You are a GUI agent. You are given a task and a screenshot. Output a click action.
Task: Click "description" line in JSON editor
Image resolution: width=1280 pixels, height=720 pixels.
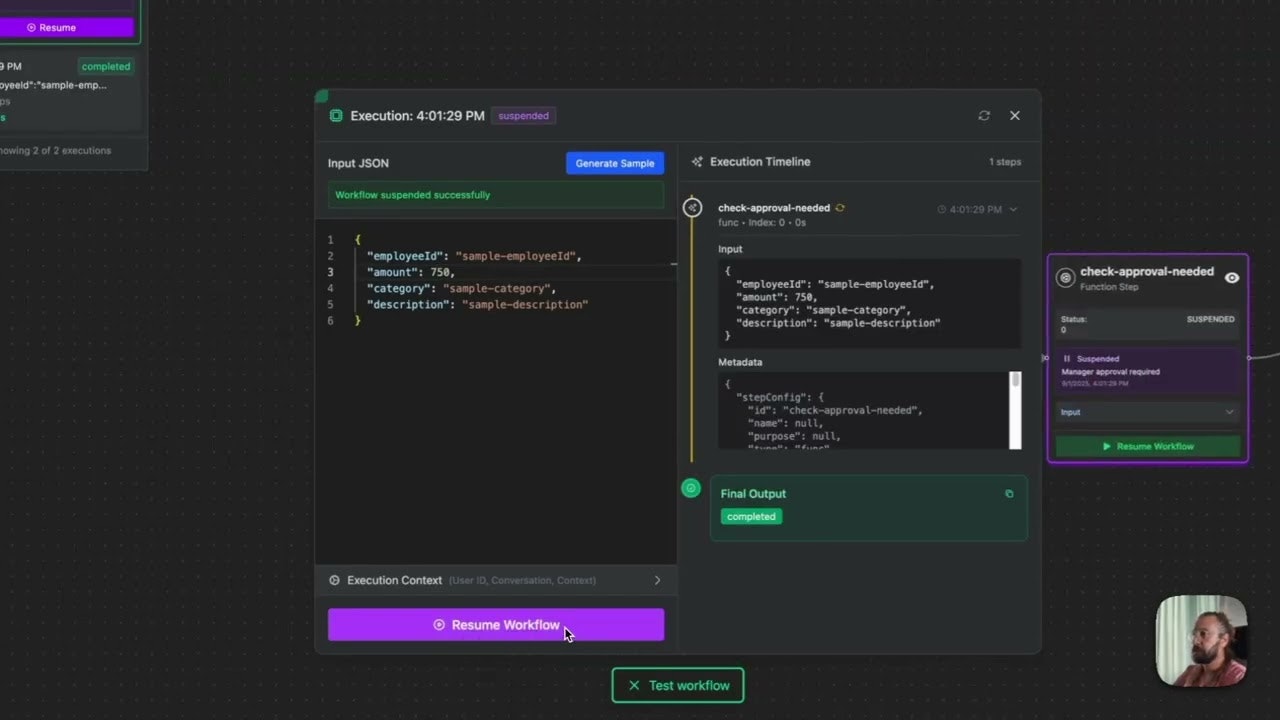click(477, 304)
